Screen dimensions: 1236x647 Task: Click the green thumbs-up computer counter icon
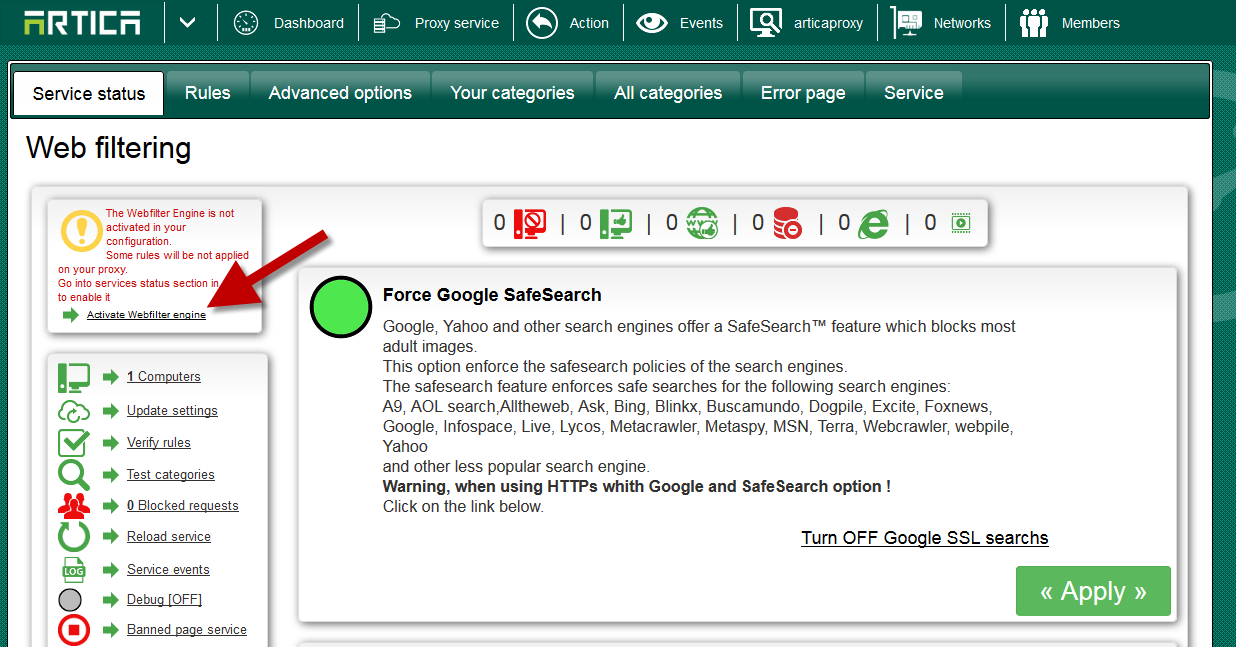[616, 223]
